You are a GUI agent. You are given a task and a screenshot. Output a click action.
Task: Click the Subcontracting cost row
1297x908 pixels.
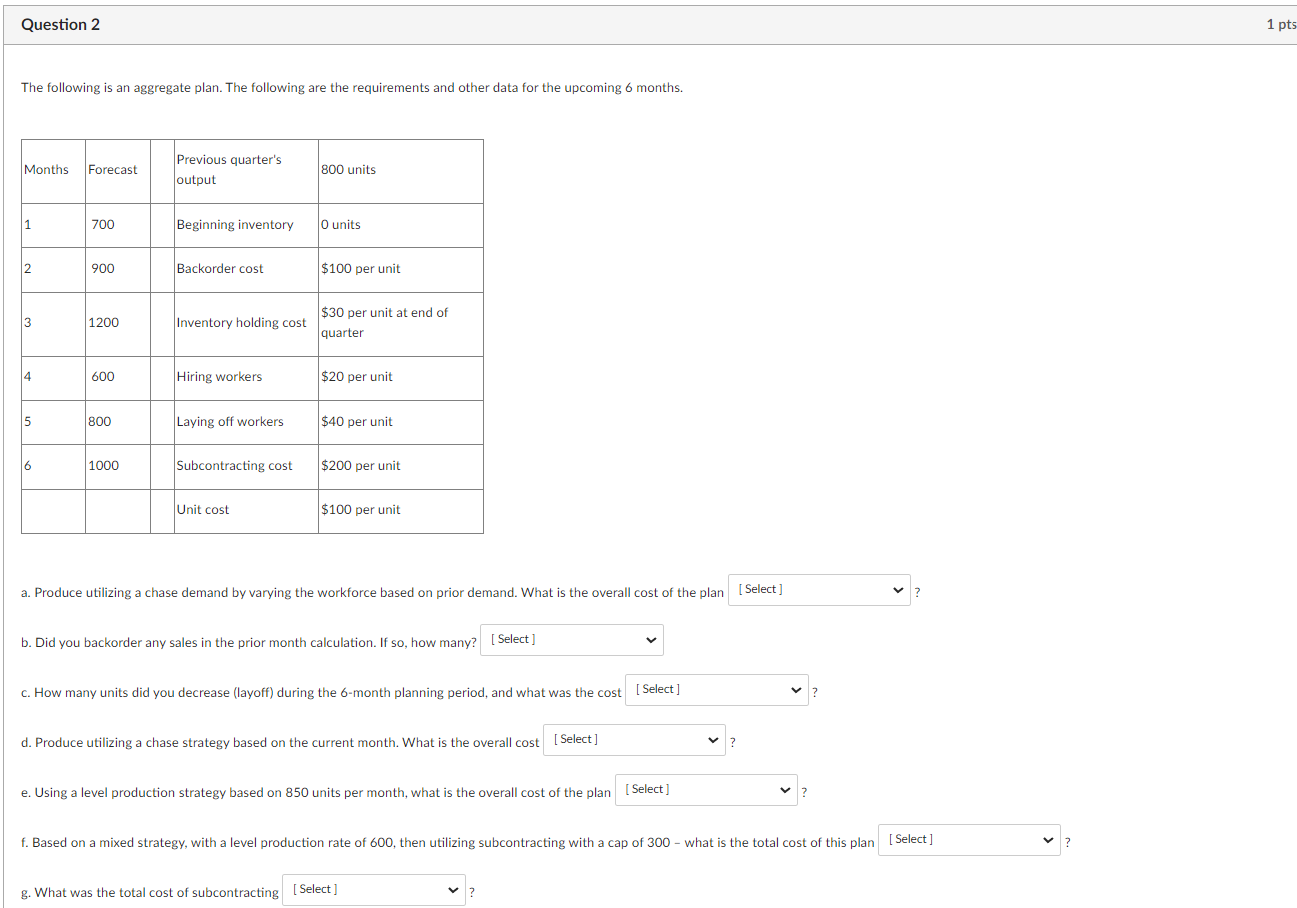coord(234,465)
